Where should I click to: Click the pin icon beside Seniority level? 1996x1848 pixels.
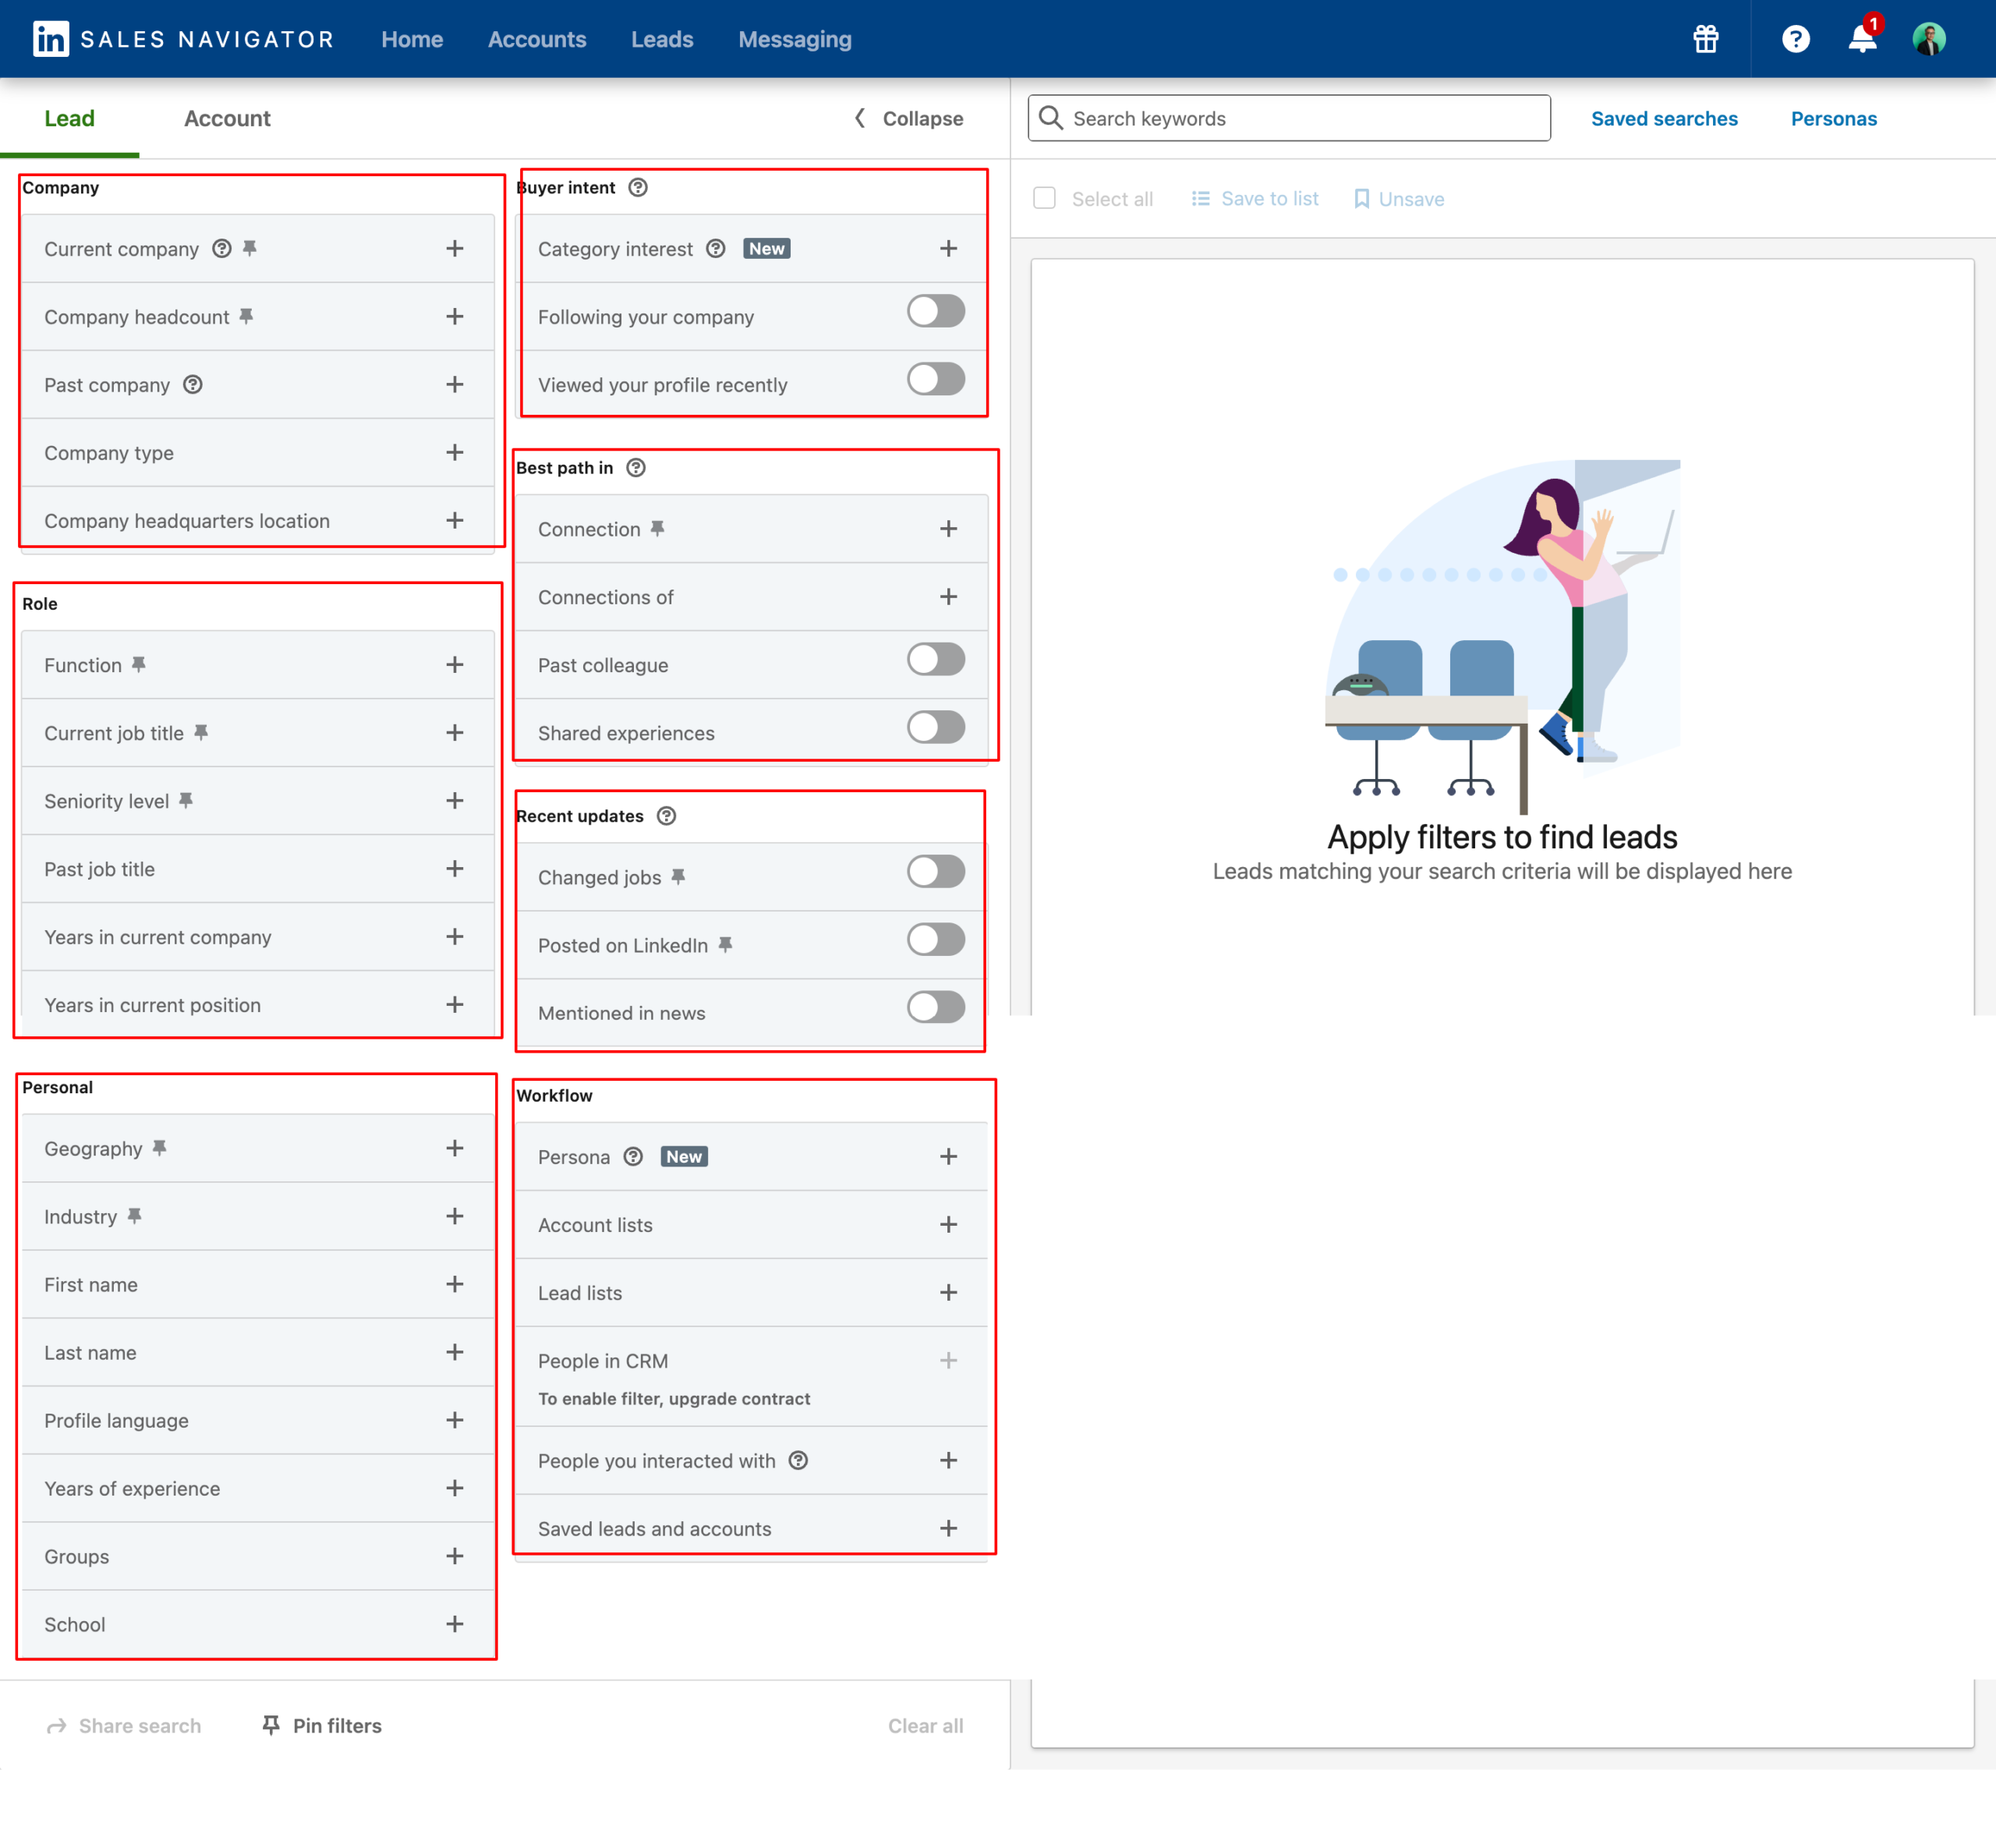pos(186,800)
